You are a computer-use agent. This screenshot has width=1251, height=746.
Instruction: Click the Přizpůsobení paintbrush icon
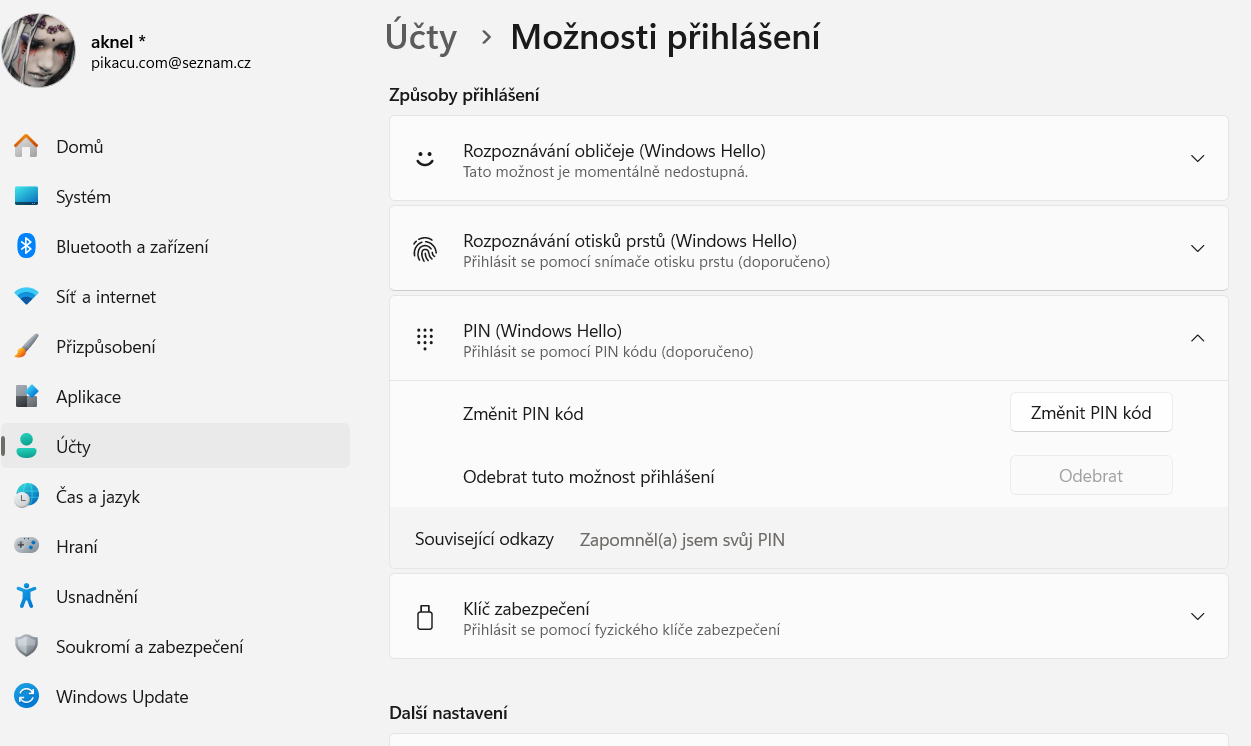tap(27, 346)
